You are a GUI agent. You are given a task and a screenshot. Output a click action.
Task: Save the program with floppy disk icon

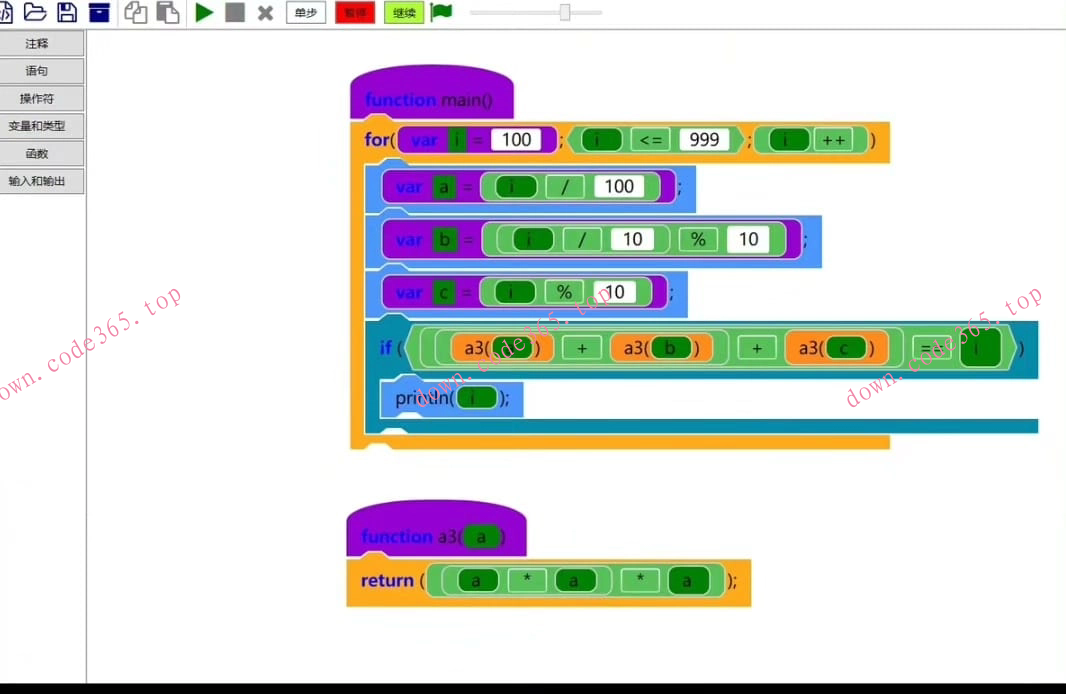coord(67,12)
